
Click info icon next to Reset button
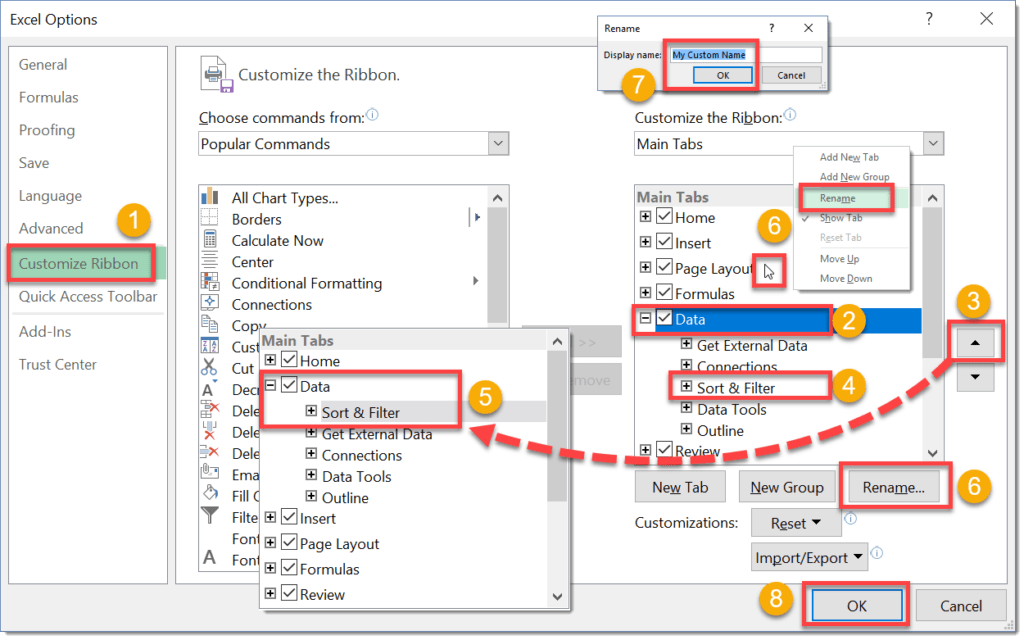850,519
